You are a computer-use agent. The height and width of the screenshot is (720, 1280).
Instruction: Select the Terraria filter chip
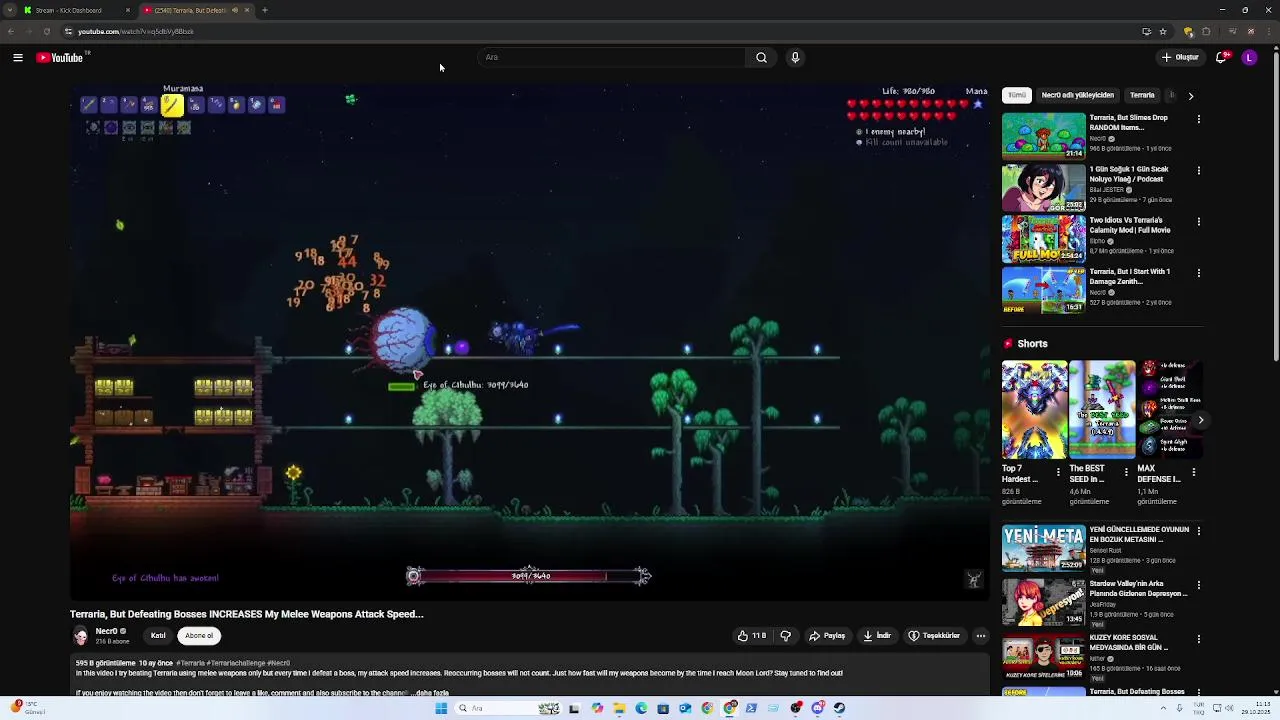tap(1142, 95)
